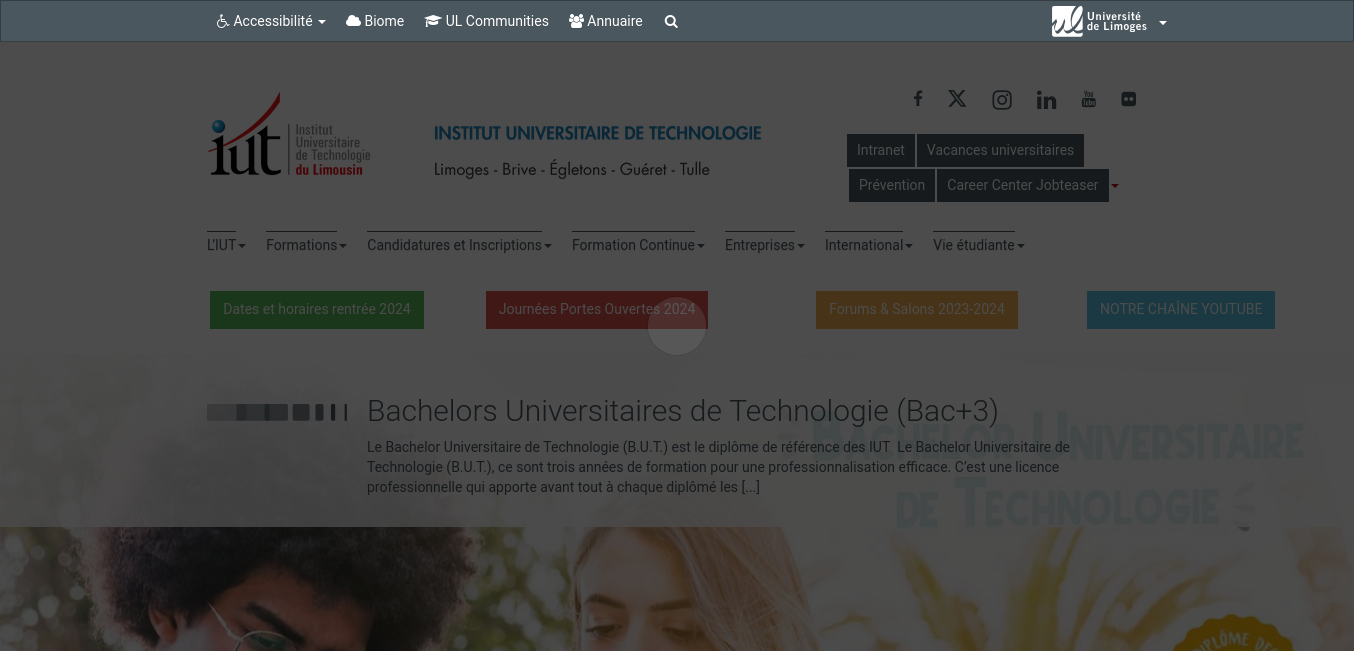Open the International menu
This screenshot has height=651, width=1366.
pyautogui.click(x=869, y=245)
